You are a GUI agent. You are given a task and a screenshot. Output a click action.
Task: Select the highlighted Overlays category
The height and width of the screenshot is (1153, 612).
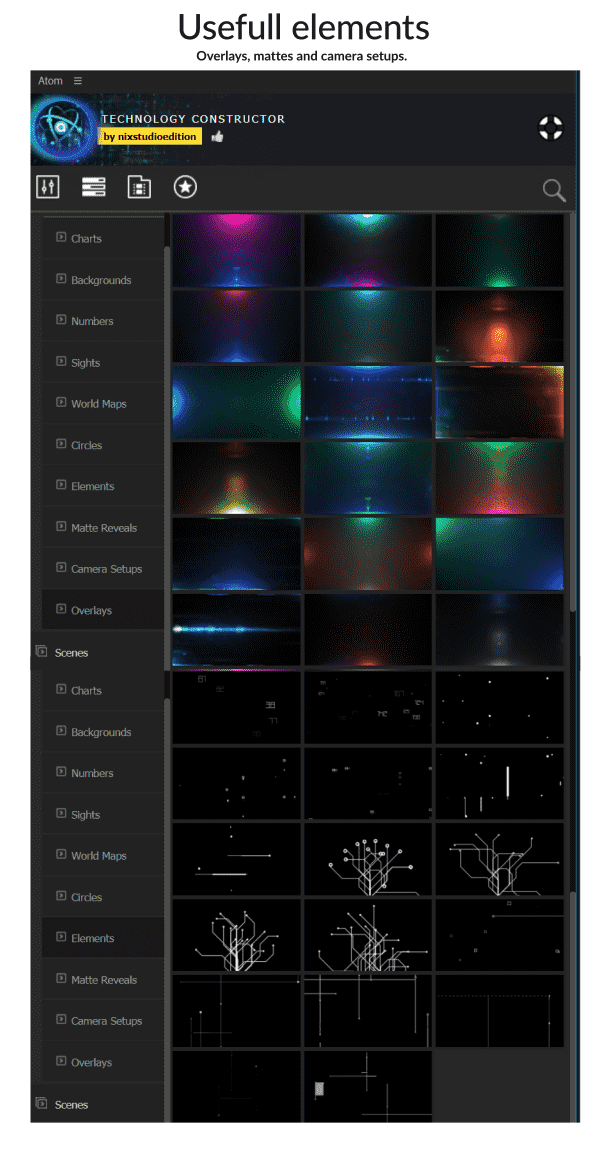click(91, 610)
